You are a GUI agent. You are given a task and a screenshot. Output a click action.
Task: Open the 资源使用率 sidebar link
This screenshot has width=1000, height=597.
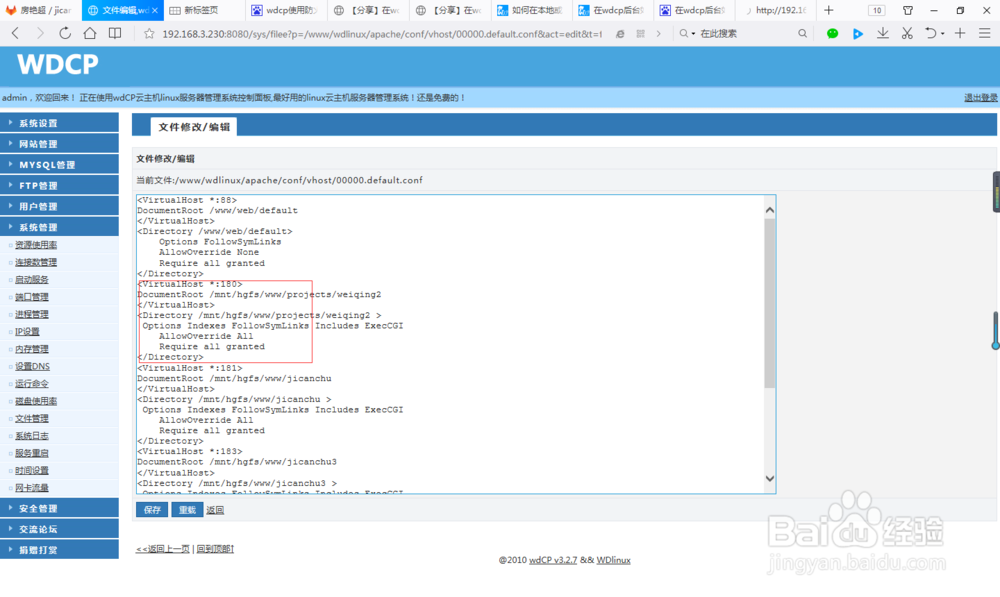[x=36, y=245]
